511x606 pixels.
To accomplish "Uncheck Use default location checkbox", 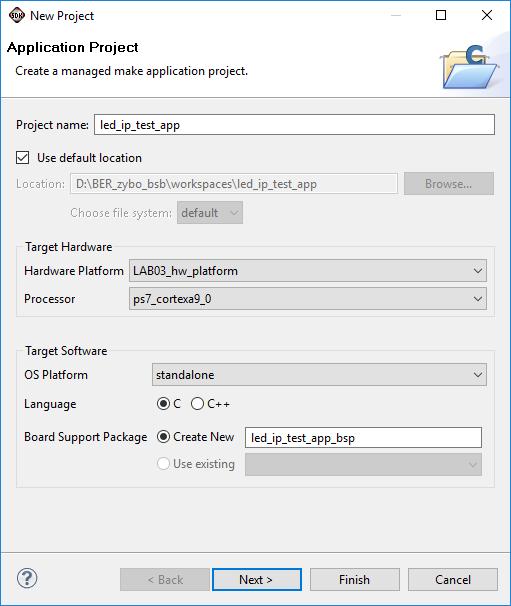I will [22, 158].
